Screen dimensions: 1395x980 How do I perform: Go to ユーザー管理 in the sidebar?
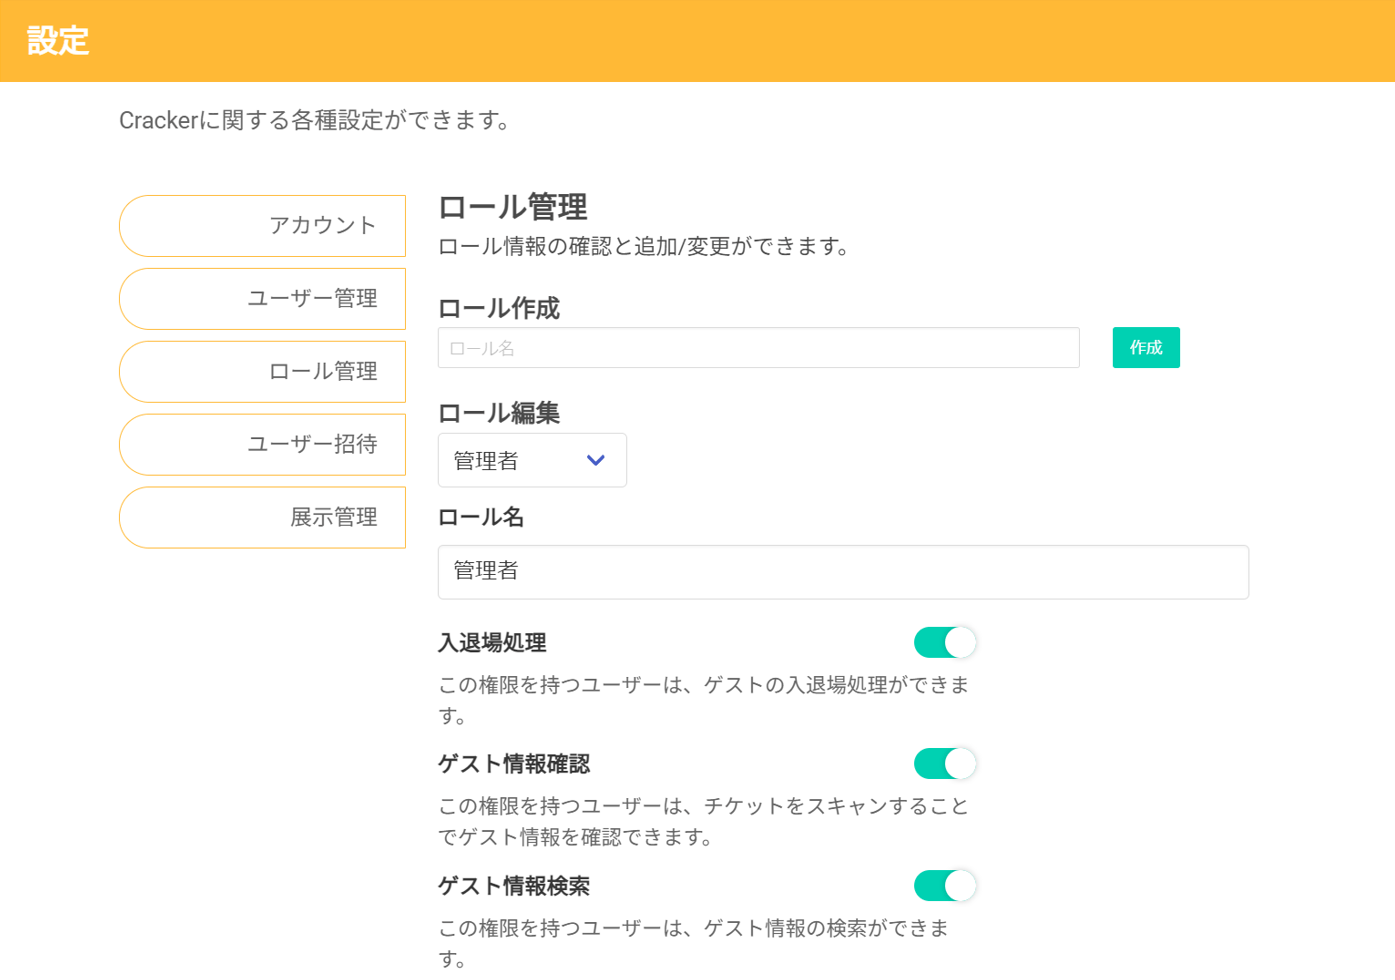coord(263,299)
